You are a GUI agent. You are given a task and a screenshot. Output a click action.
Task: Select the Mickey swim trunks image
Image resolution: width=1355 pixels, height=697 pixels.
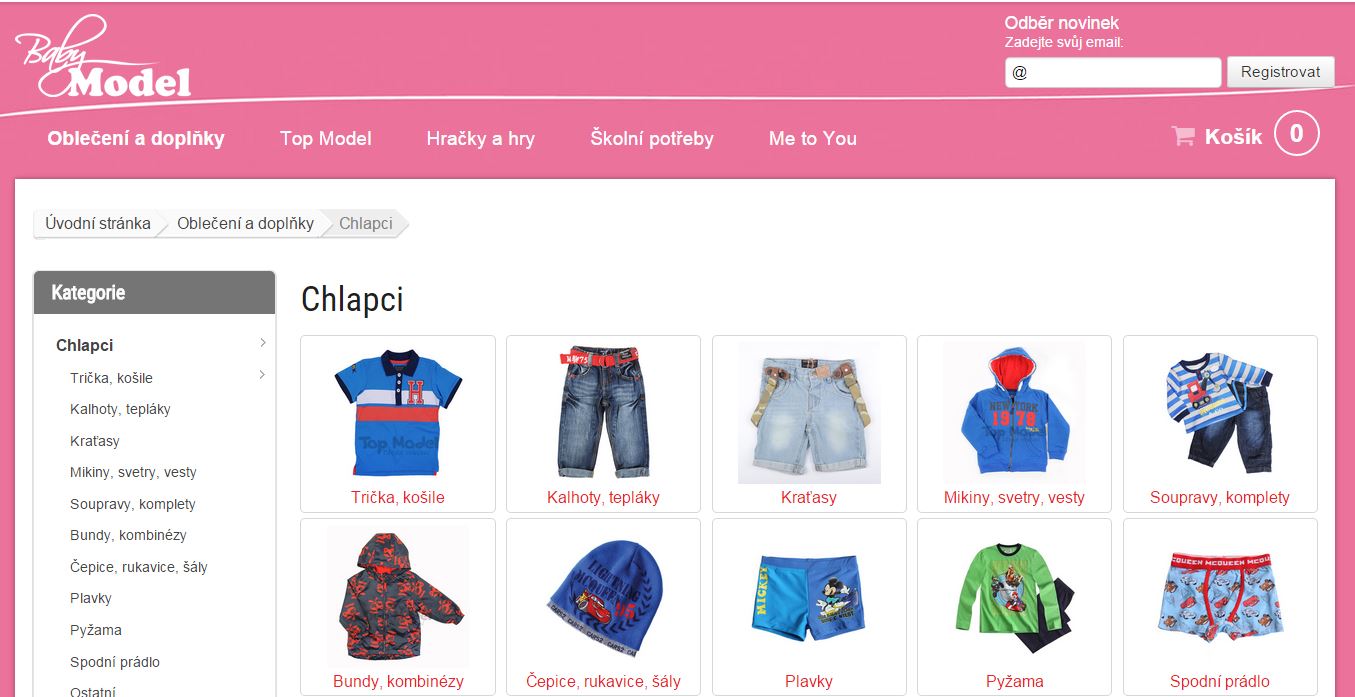809,597
